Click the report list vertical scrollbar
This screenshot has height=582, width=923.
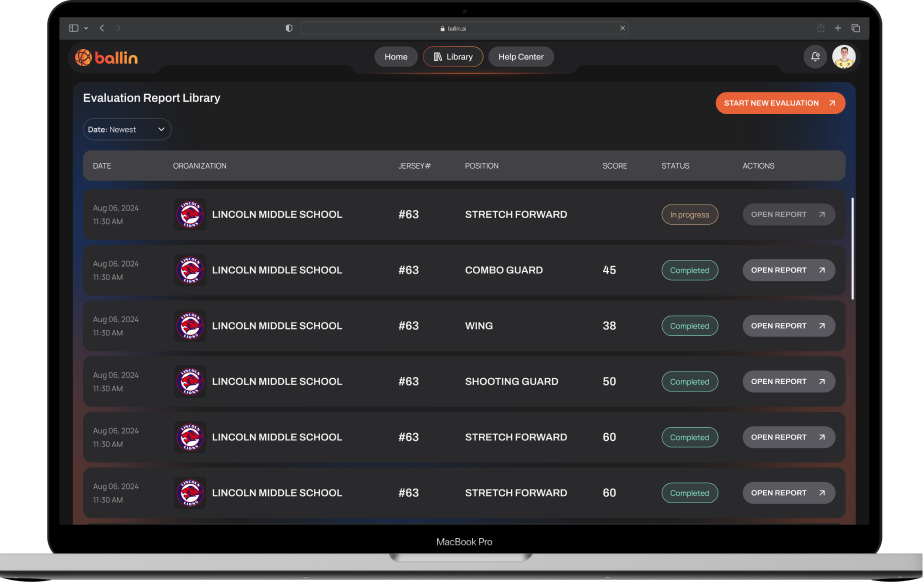[x=852, y=248]
